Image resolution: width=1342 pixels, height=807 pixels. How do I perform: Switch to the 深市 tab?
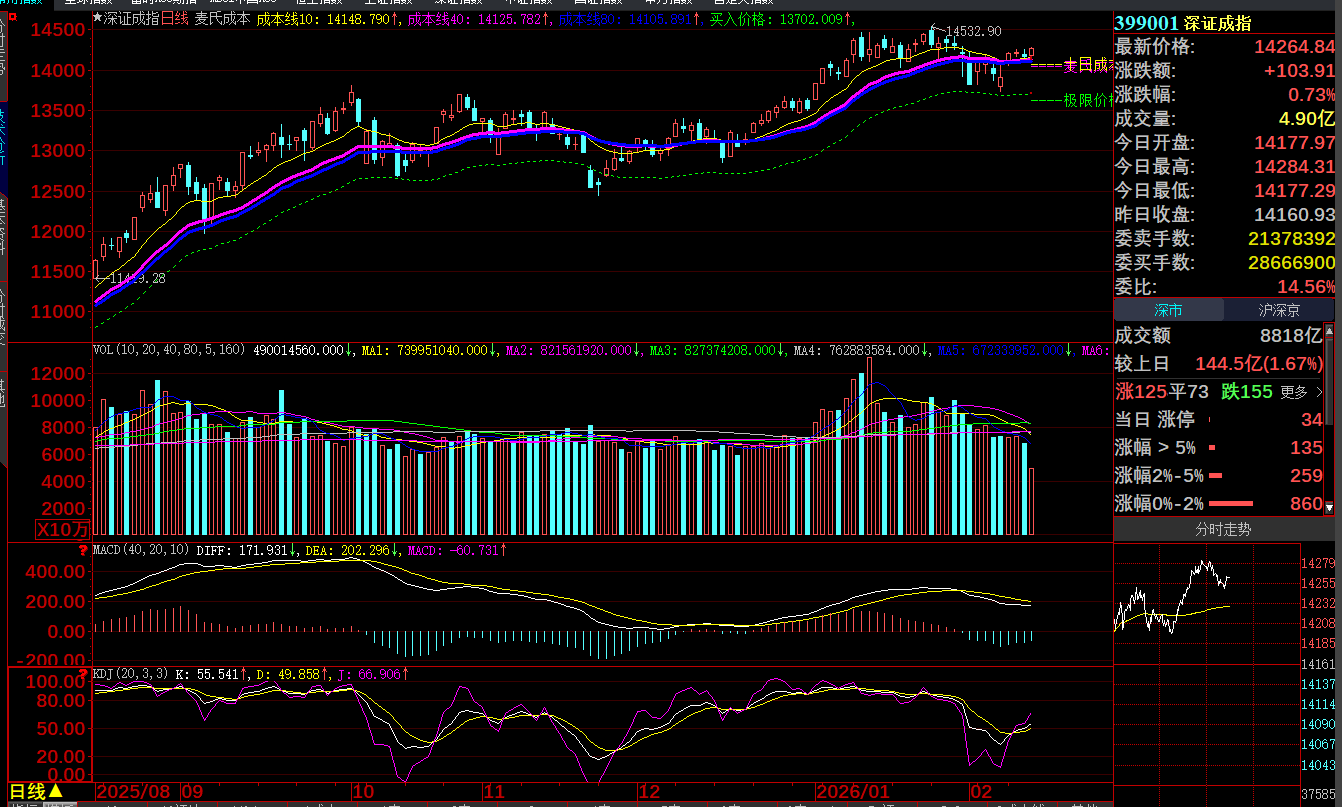point(1168,310)
